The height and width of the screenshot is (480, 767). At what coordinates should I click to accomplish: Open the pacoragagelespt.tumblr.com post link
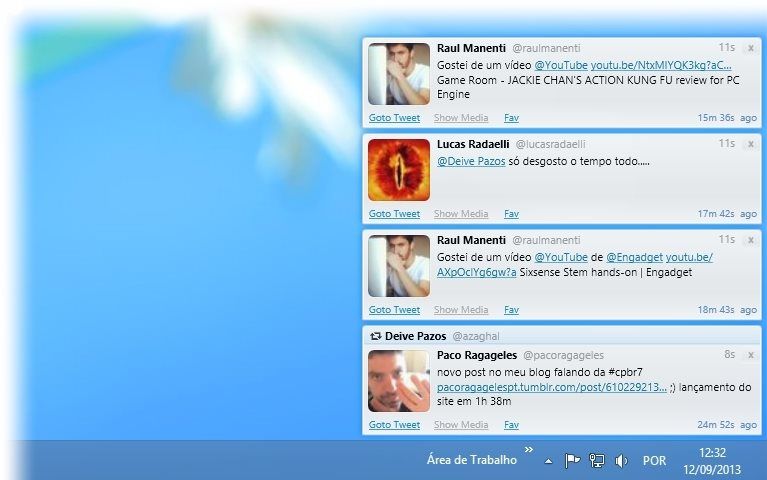tap(551, 387)
